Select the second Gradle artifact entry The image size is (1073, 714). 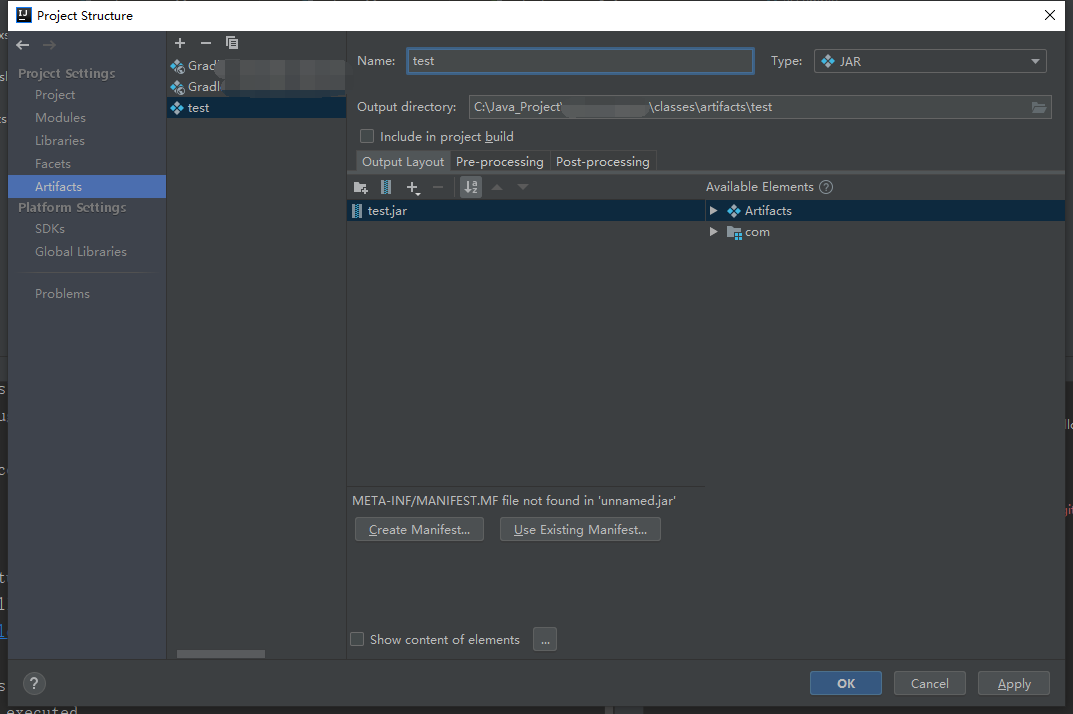point(257,87)
